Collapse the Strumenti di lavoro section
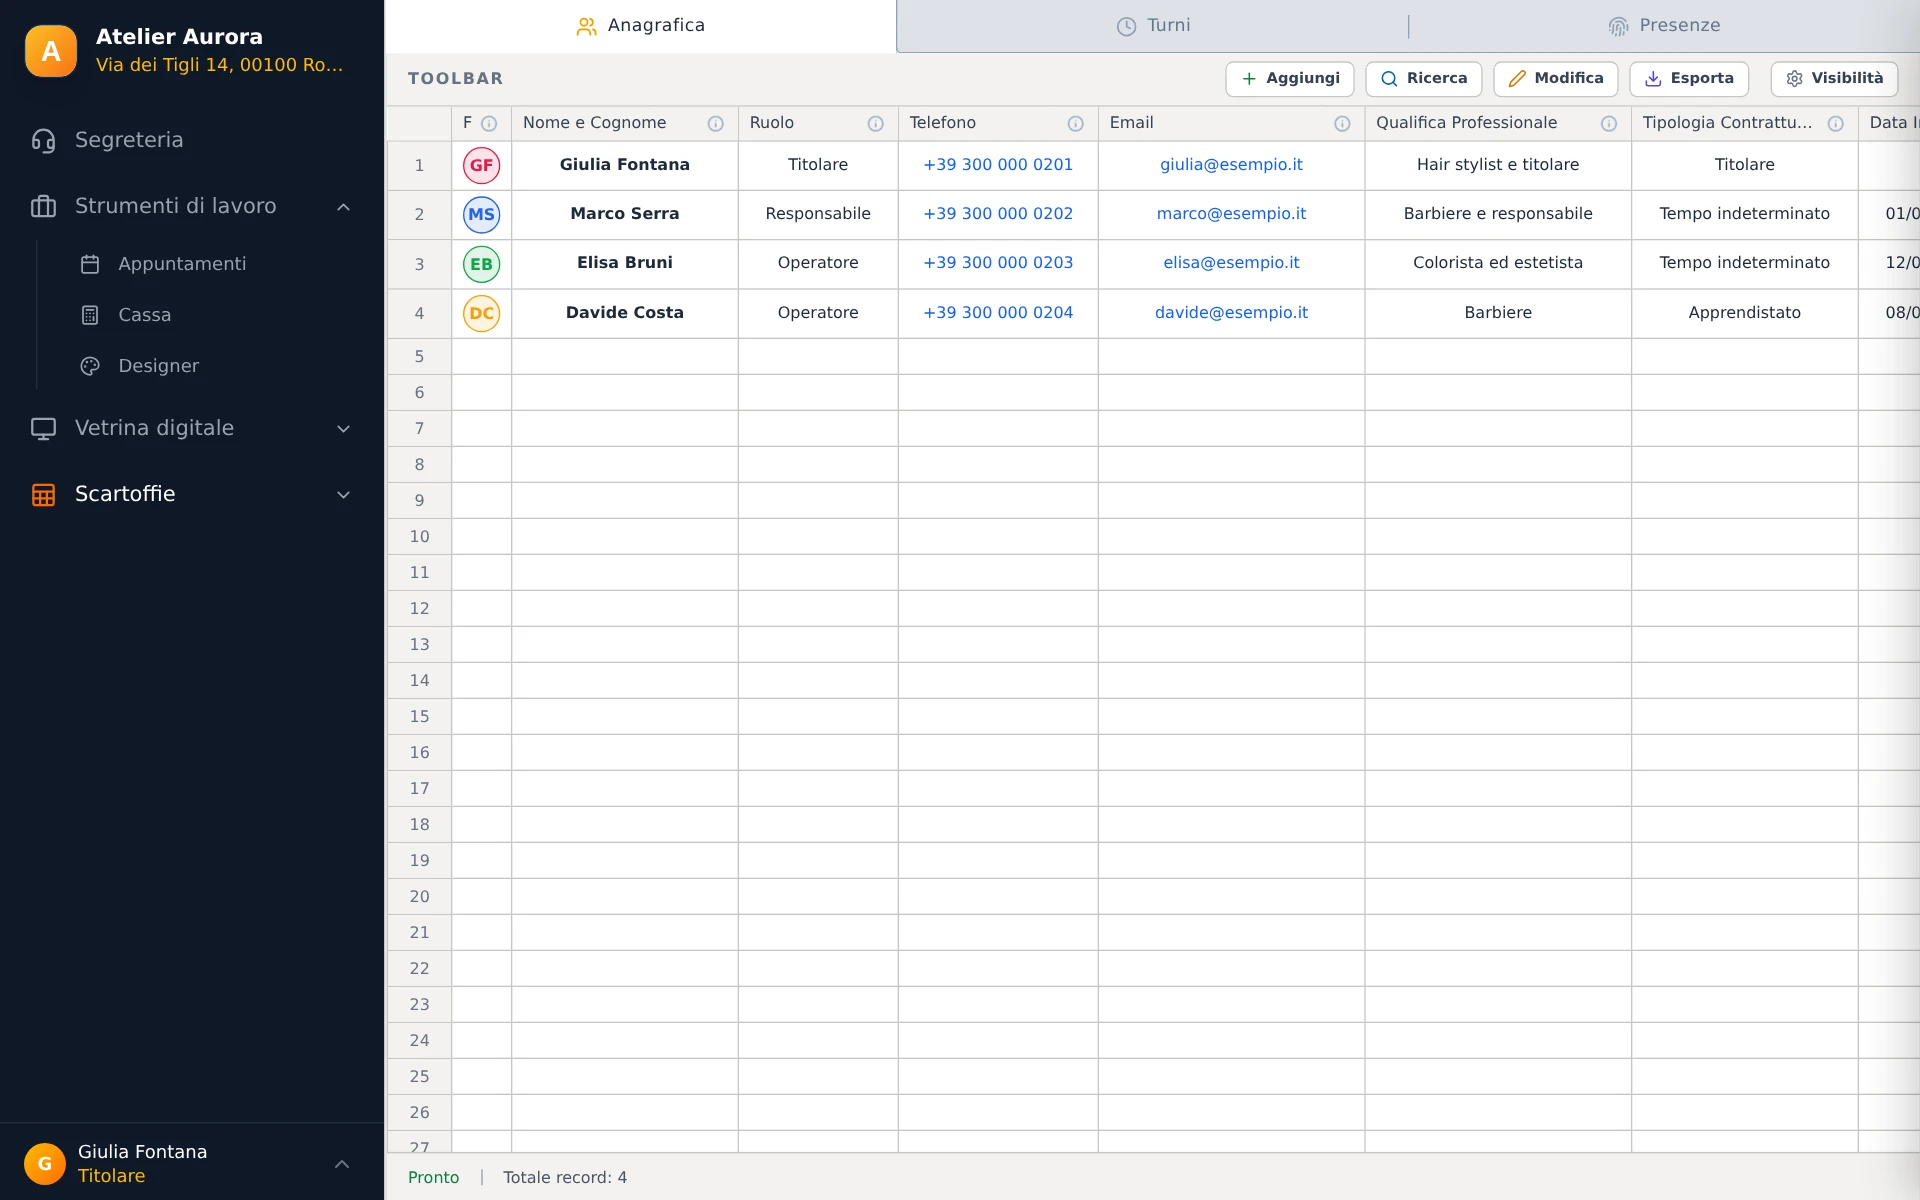The image size is (1920, 1200). pos(343,207)
